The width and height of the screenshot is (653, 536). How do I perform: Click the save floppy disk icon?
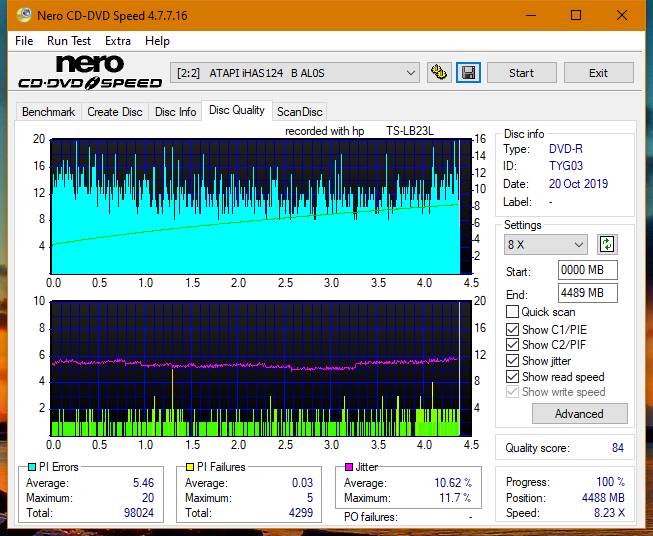point(469,73)
